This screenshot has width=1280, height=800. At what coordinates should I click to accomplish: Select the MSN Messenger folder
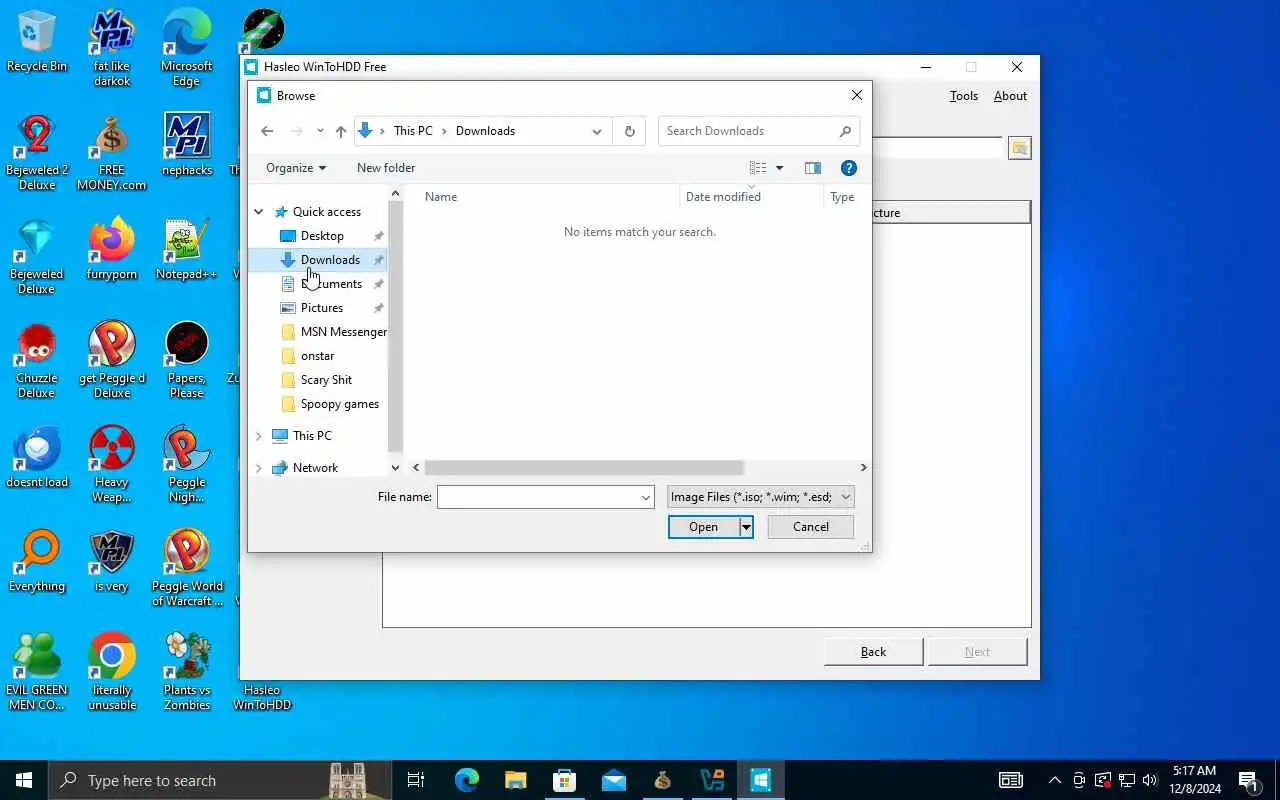[x=332, y=332]
